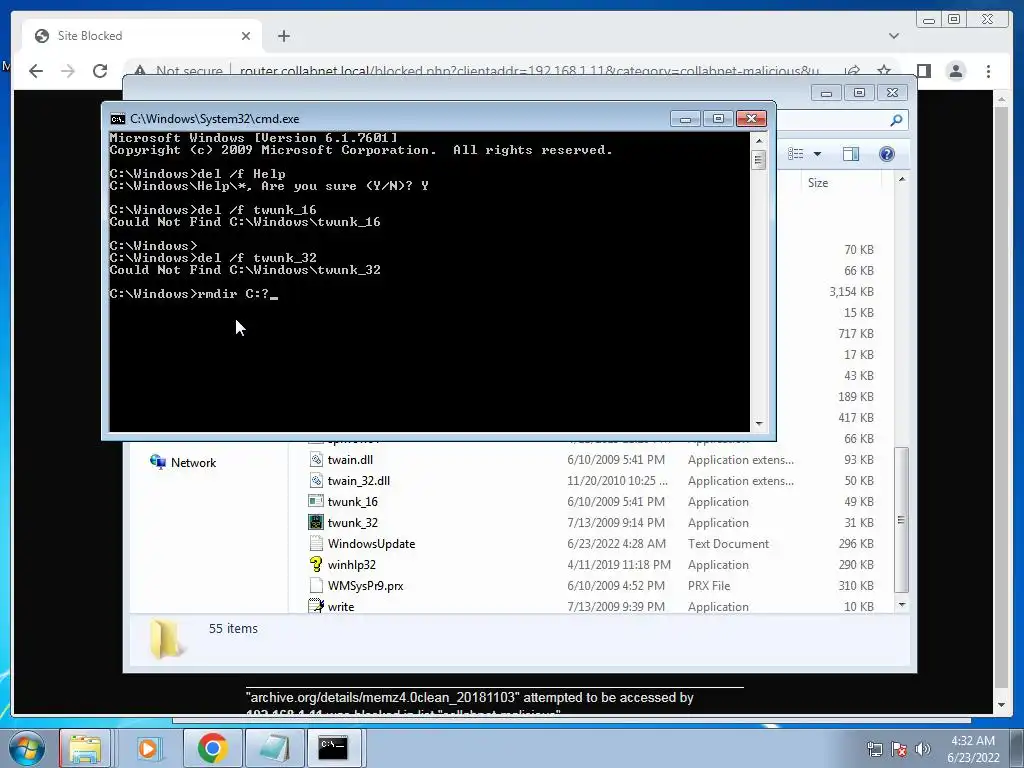Viewport: 1024px width, 768px height.
Task: Share this page from address bar
Action: [x=852, y=71]
